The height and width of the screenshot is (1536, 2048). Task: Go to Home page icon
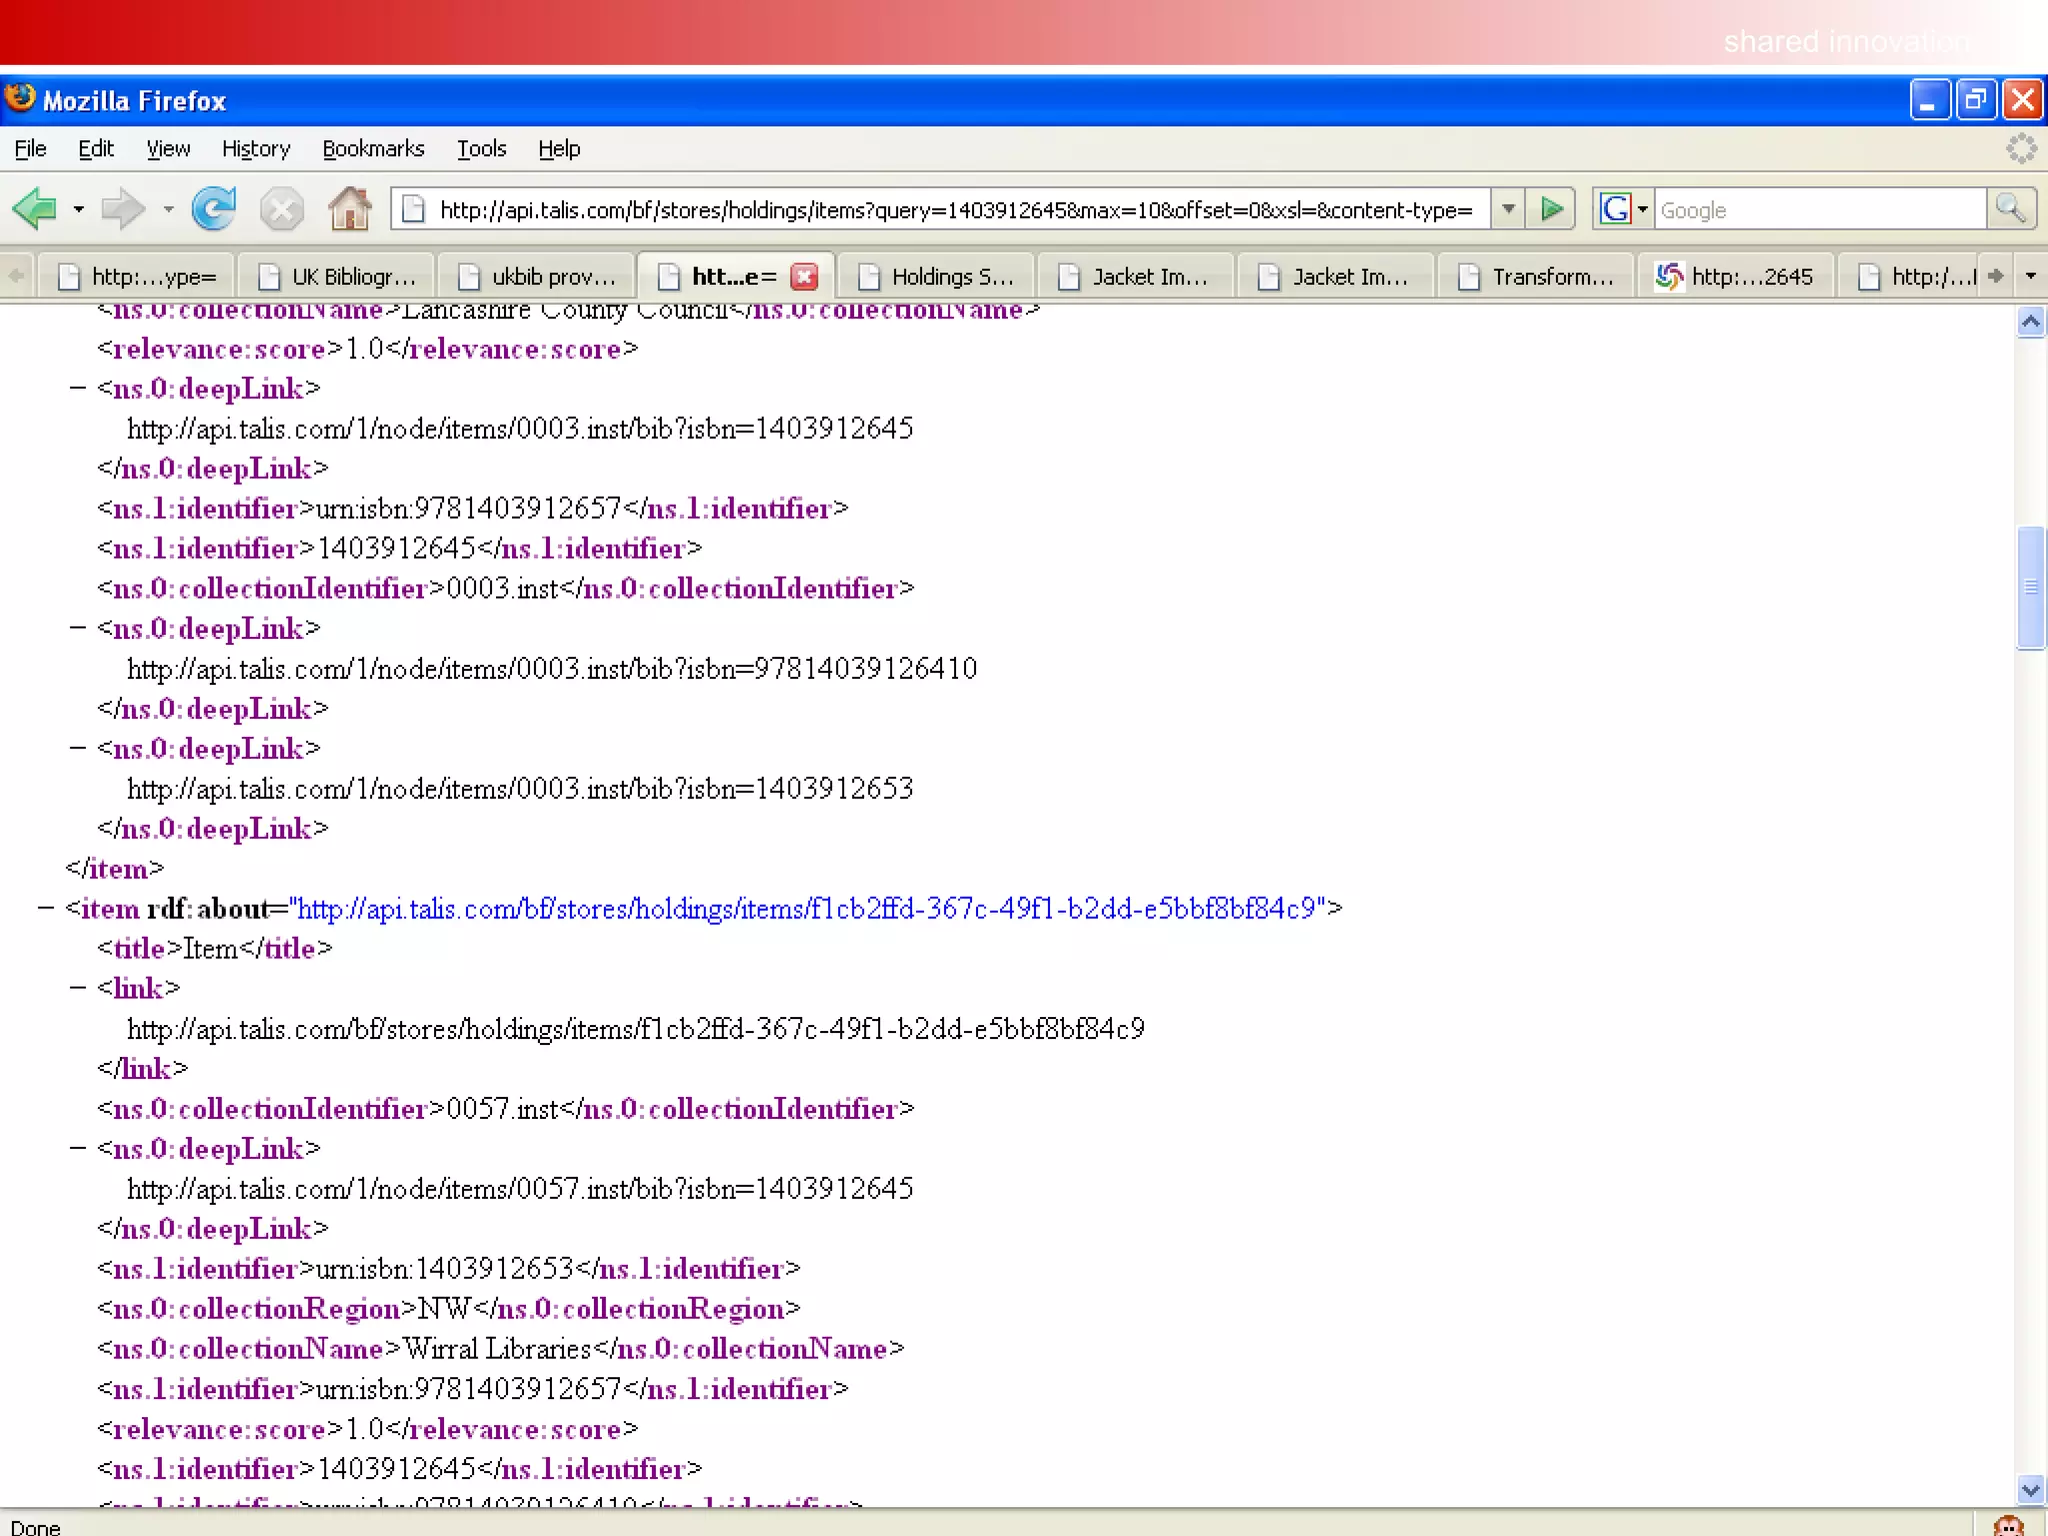coord(349,209)
